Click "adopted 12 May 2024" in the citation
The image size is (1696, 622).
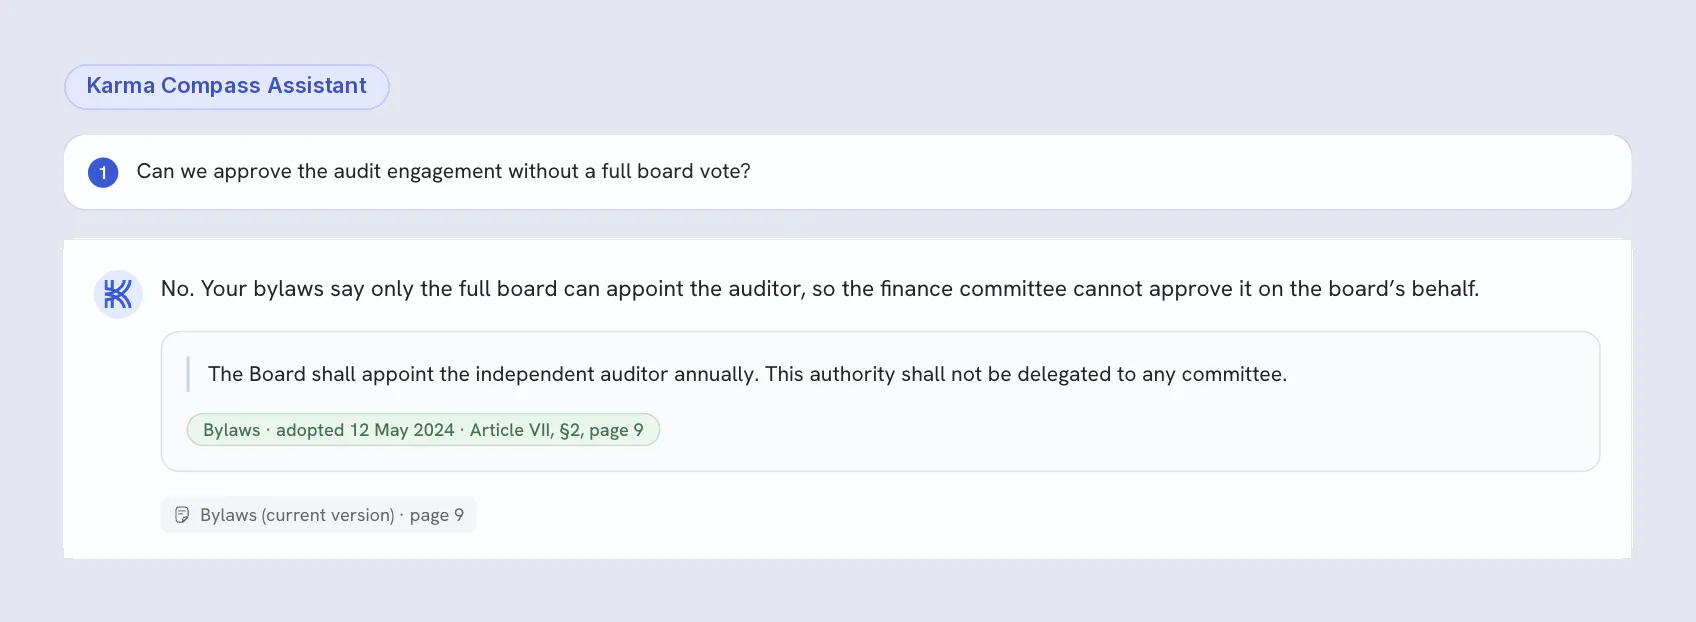tap(365, 430)
